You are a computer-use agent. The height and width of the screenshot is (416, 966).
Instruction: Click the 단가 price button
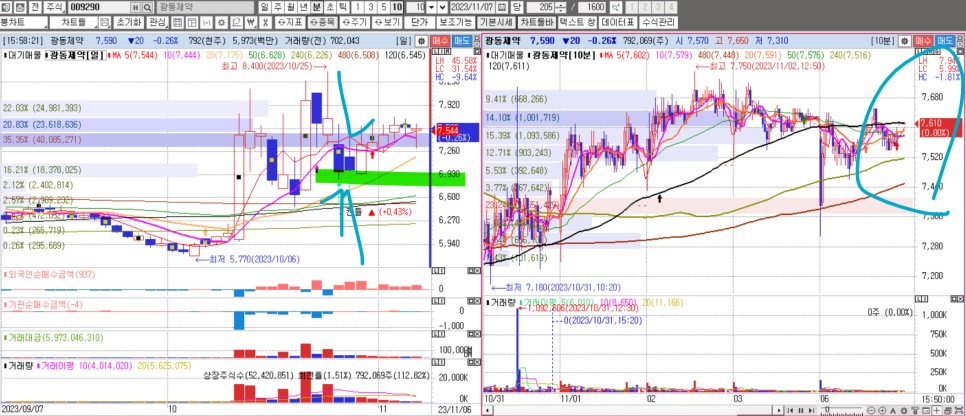tap(419, 22)
